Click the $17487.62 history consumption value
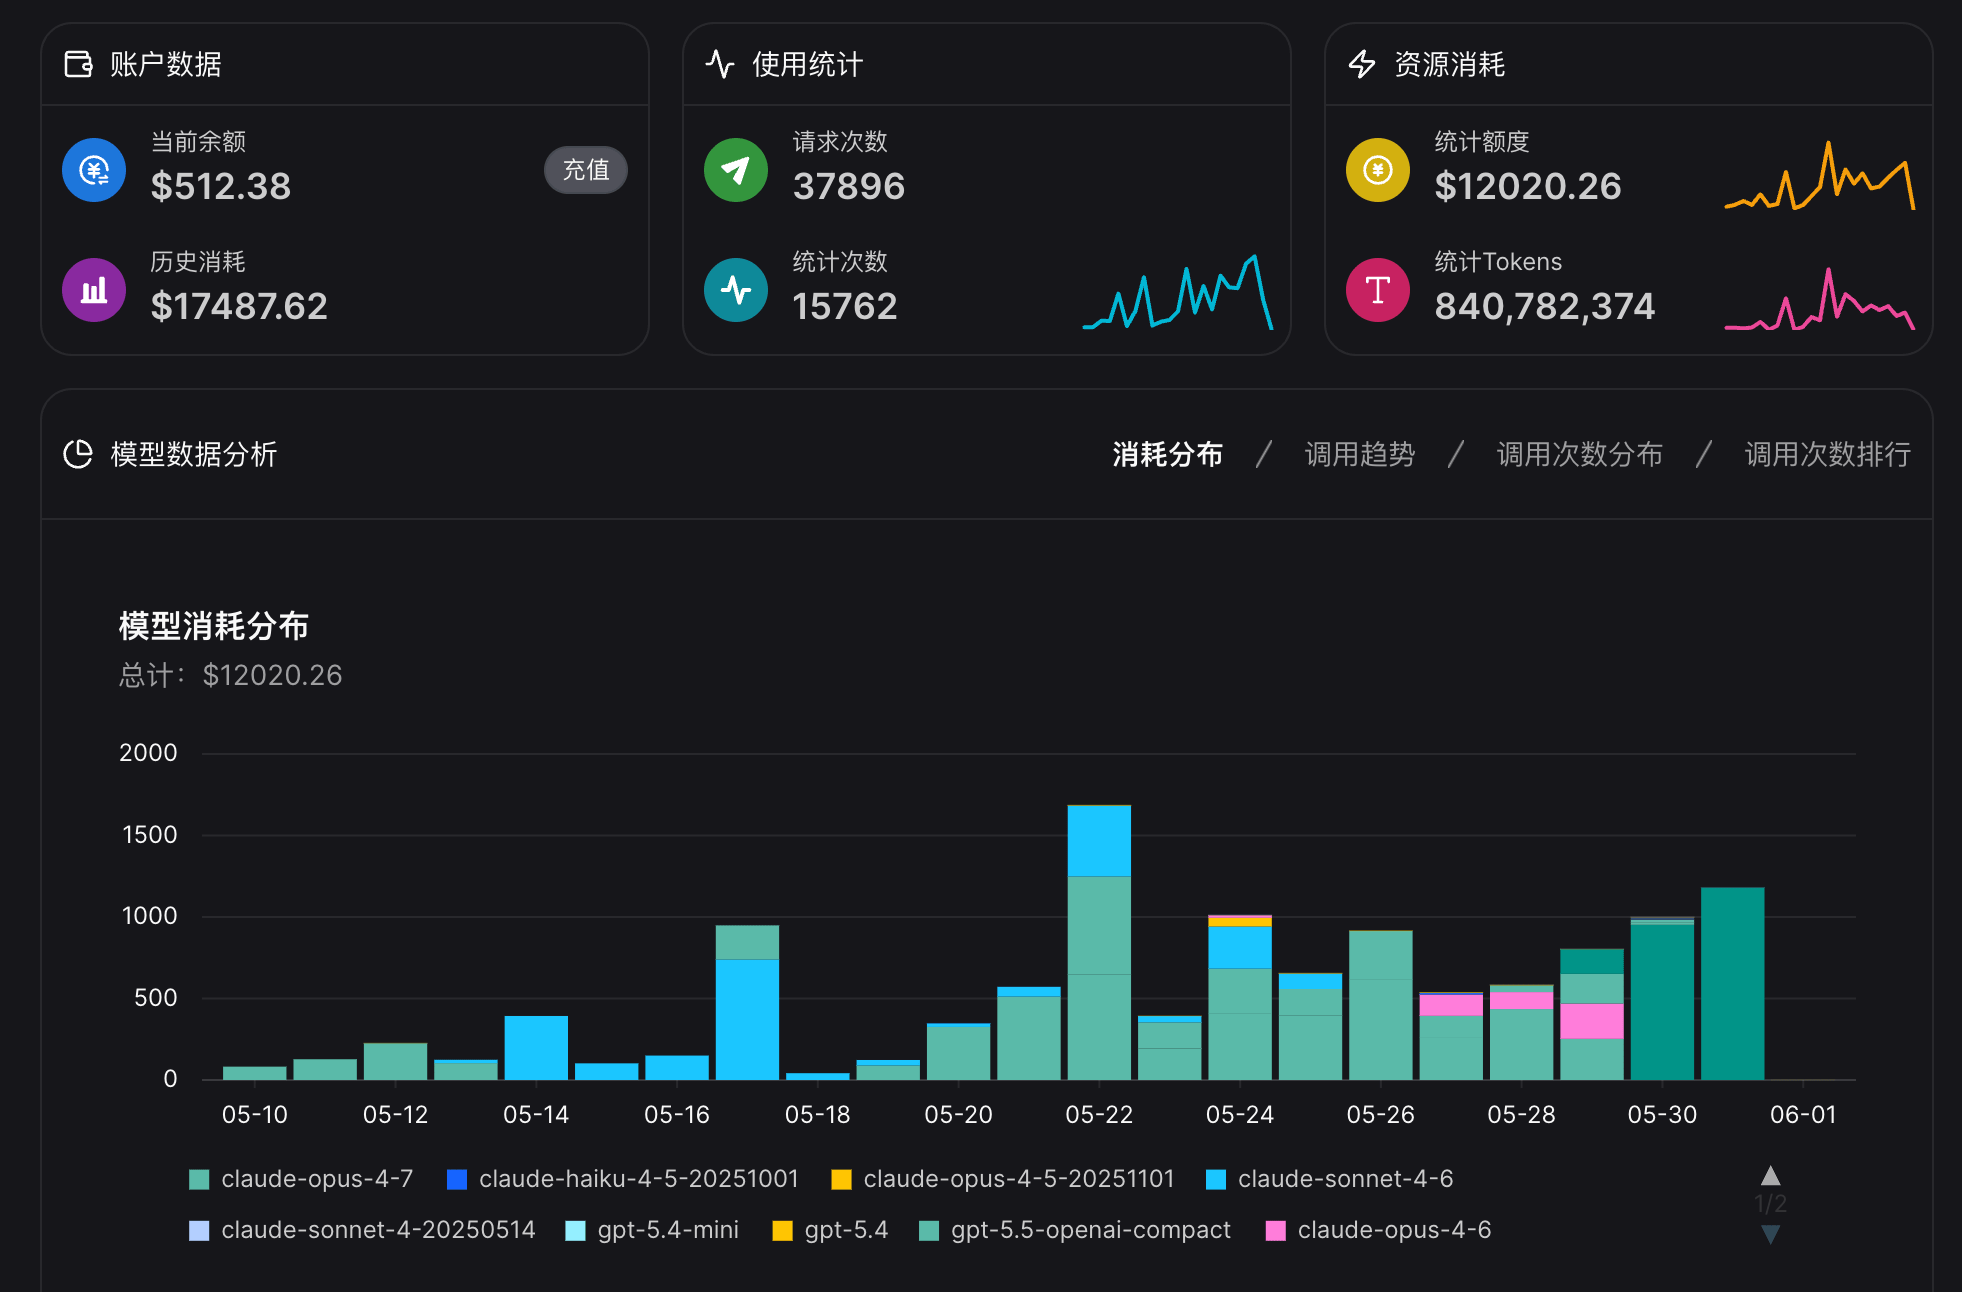Screen dimensions: 1962x1292 (x=239, y=306)
